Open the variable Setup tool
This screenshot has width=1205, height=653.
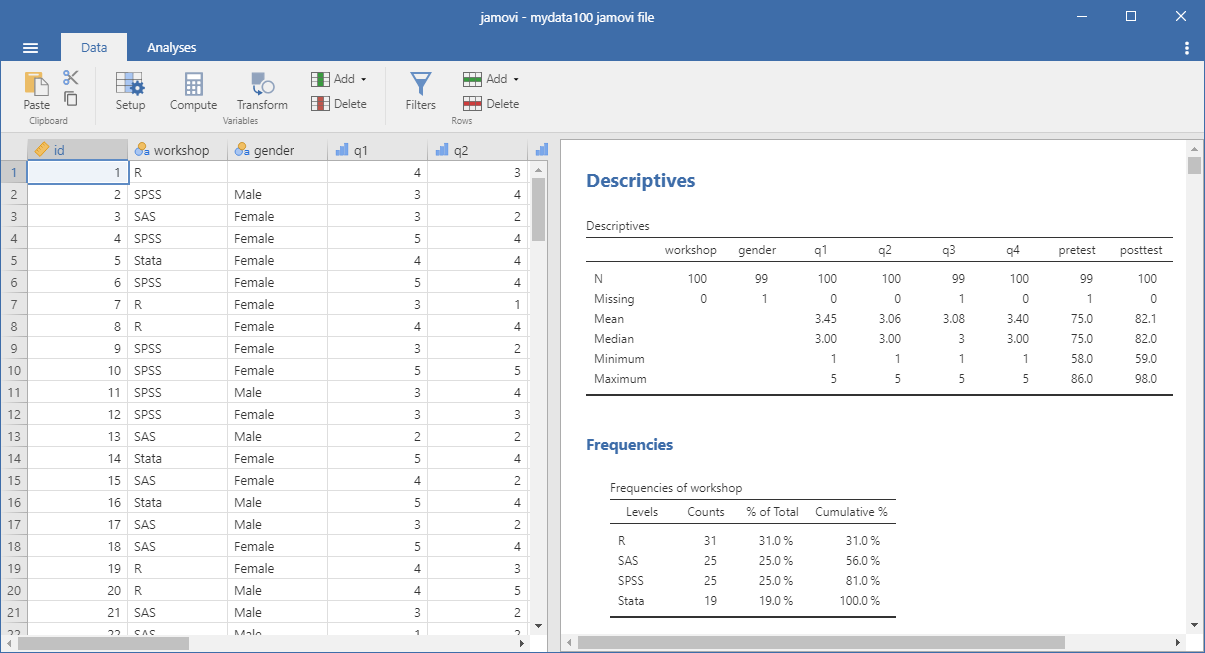pos(130,90)
